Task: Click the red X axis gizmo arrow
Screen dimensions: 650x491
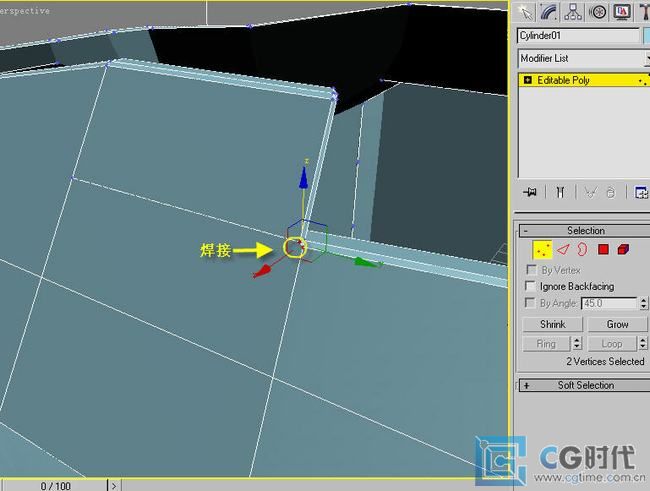Action: pyautogui.click(x=263, y=272)
